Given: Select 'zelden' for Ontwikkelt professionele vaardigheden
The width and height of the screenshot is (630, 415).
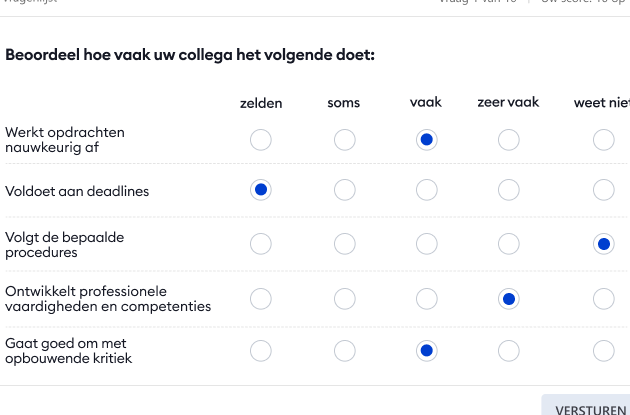Looking at the screenshot, I should pyautogui.click(x=261, y=299).
